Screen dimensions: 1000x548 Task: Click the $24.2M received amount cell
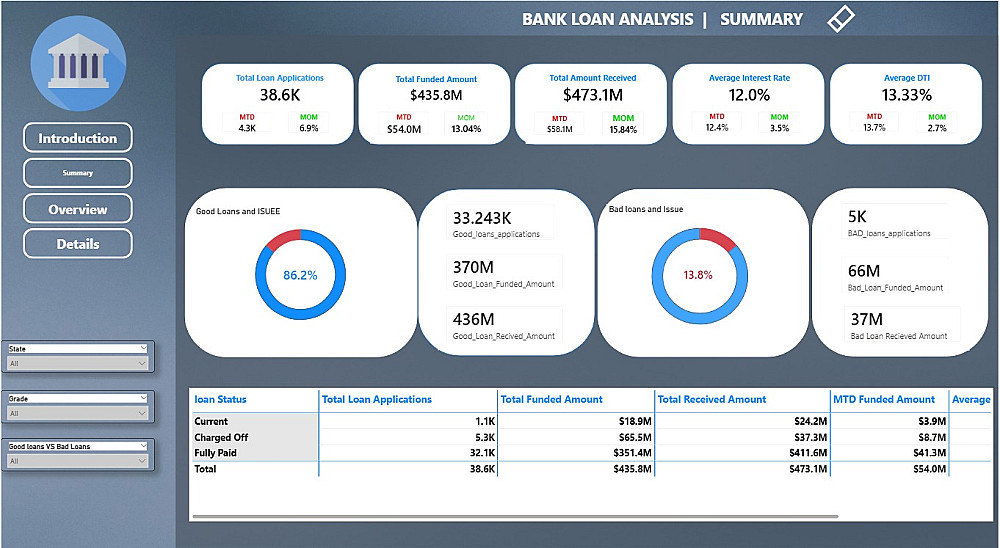(x=810, y=421)
